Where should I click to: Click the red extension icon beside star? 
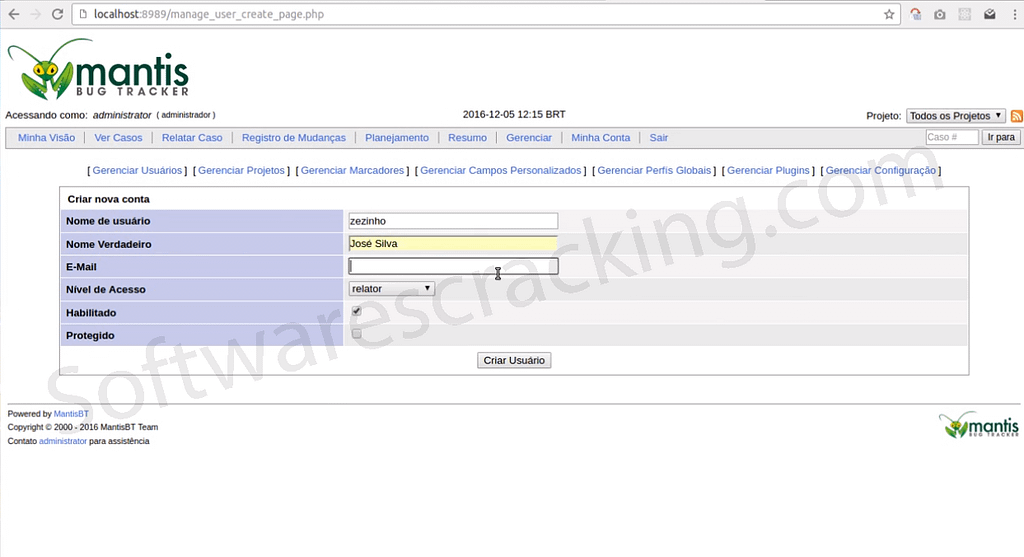pos(916,14)
